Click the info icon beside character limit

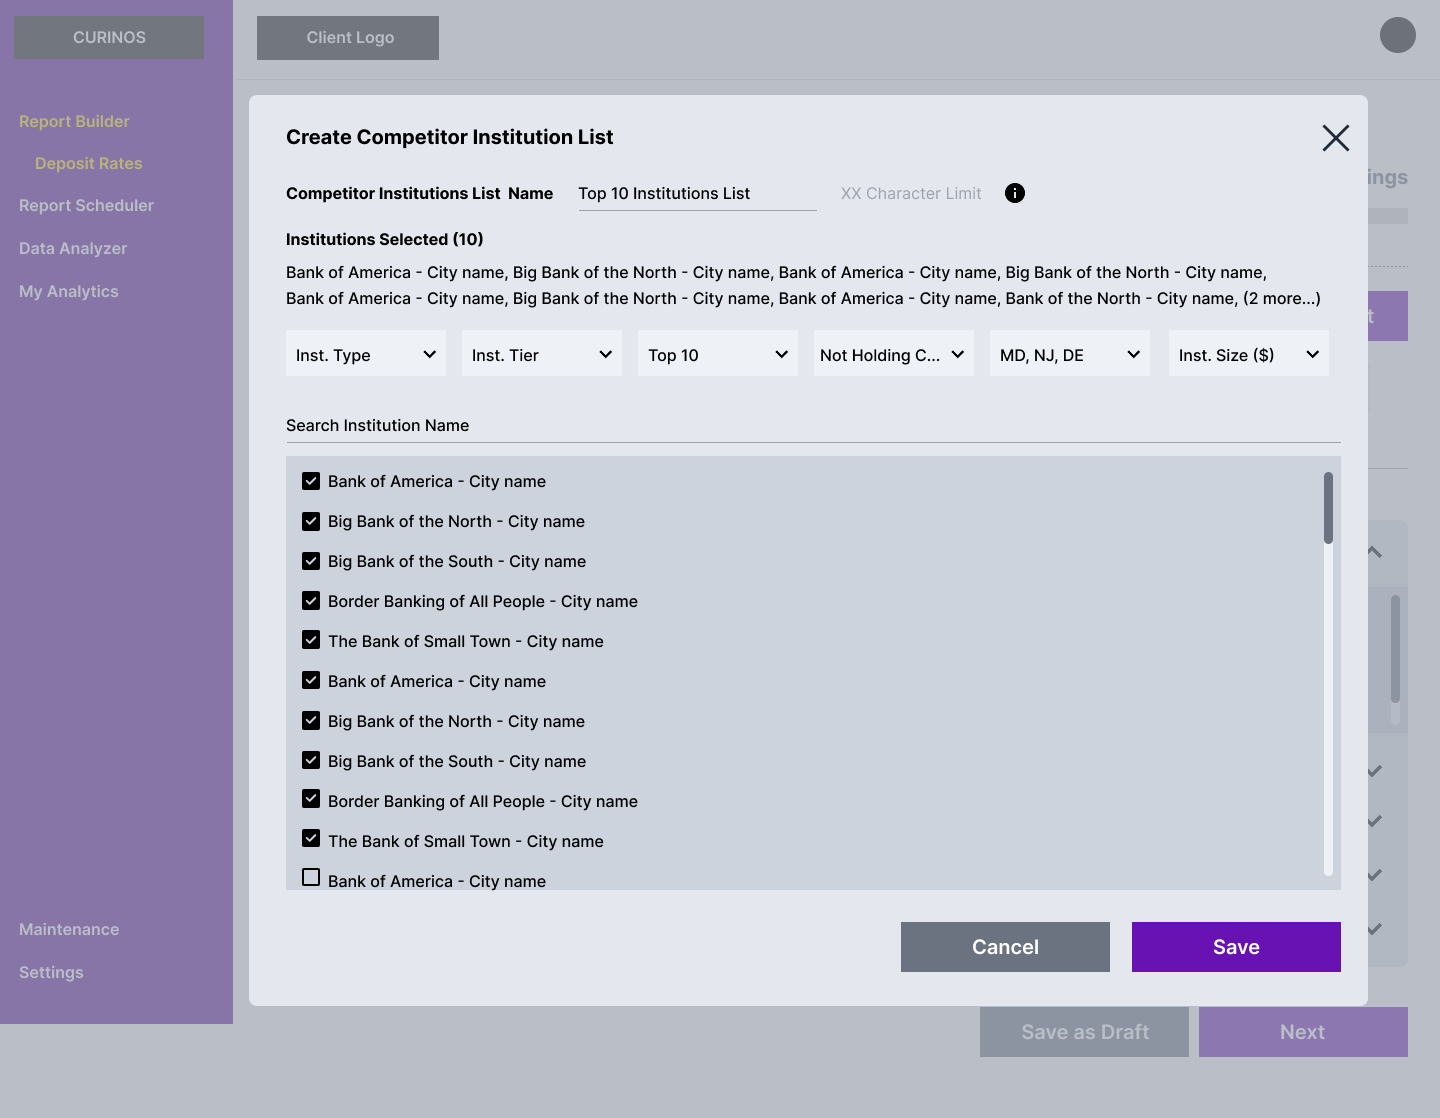(x=1015, y=193)
